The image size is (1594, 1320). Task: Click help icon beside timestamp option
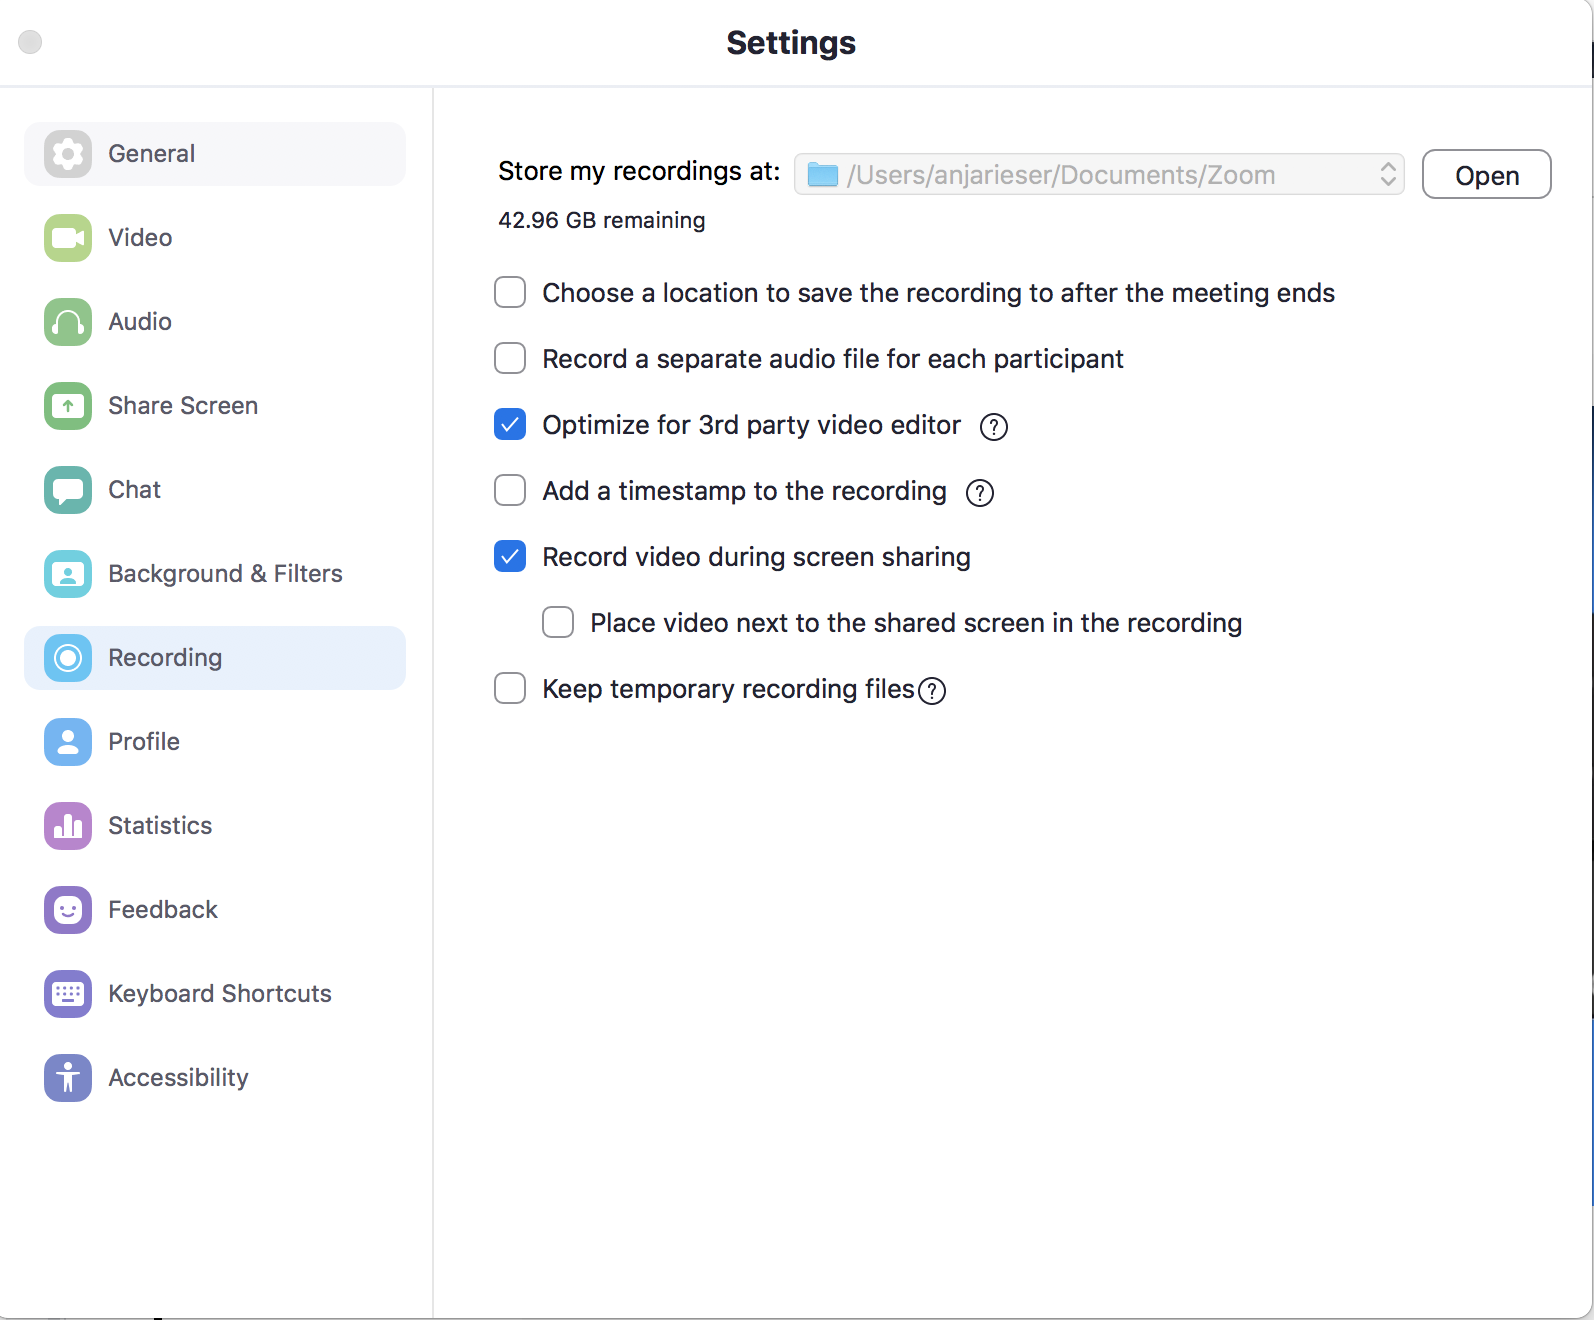pyautogui.click(x=980, y=493)
